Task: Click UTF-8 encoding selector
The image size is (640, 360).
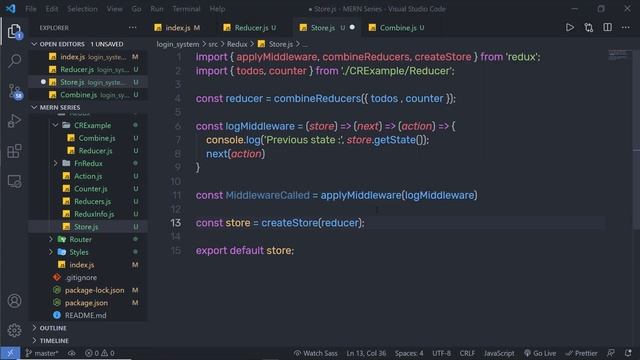Action: click(442, 353)
